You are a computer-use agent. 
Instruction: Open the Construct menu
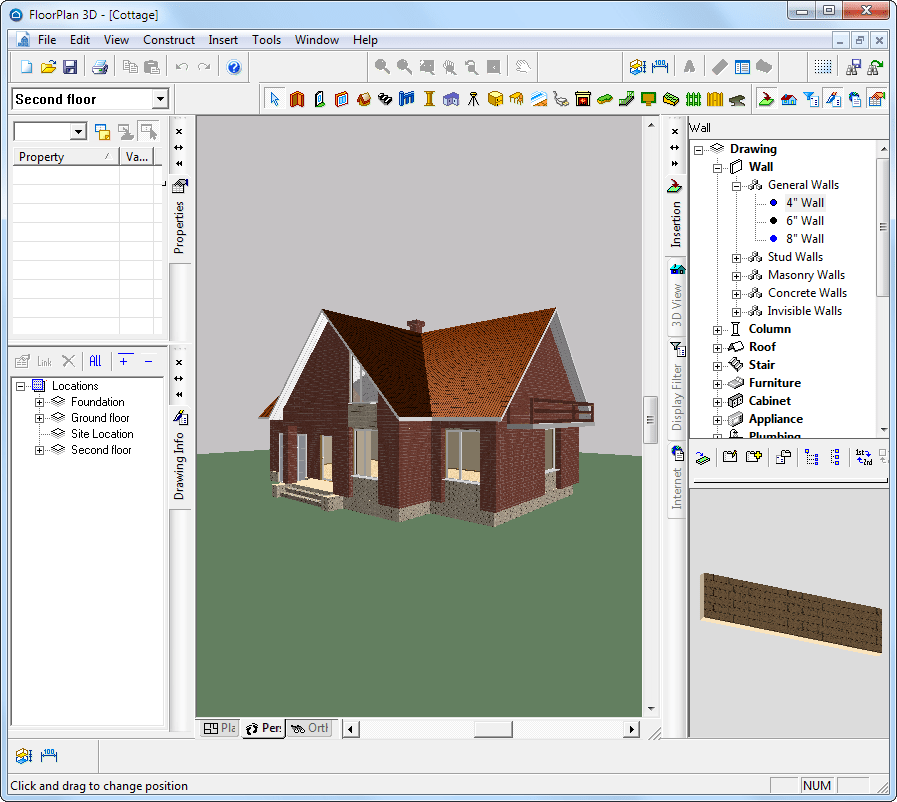coord(169,40)
